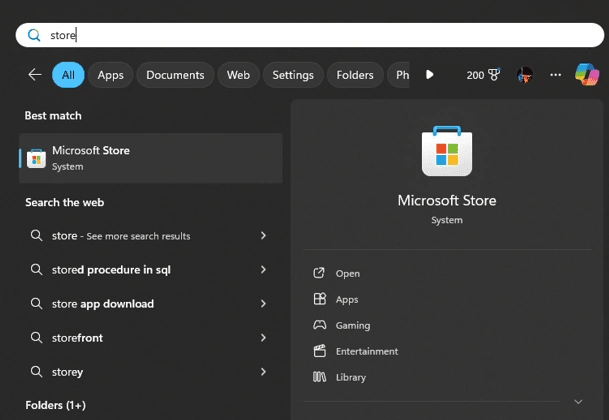Viewport: 609px width, 420px height.
Task: Open the Entertainment section of Microsoft Store
Action: [367, 351]
